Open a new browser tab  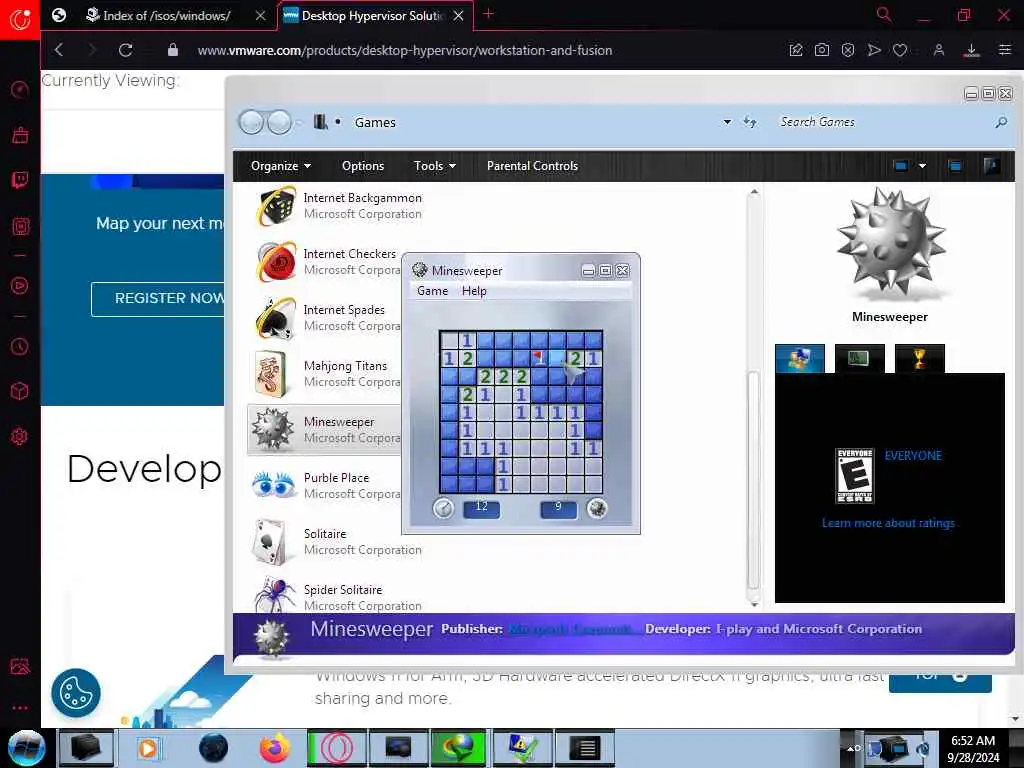488,14
